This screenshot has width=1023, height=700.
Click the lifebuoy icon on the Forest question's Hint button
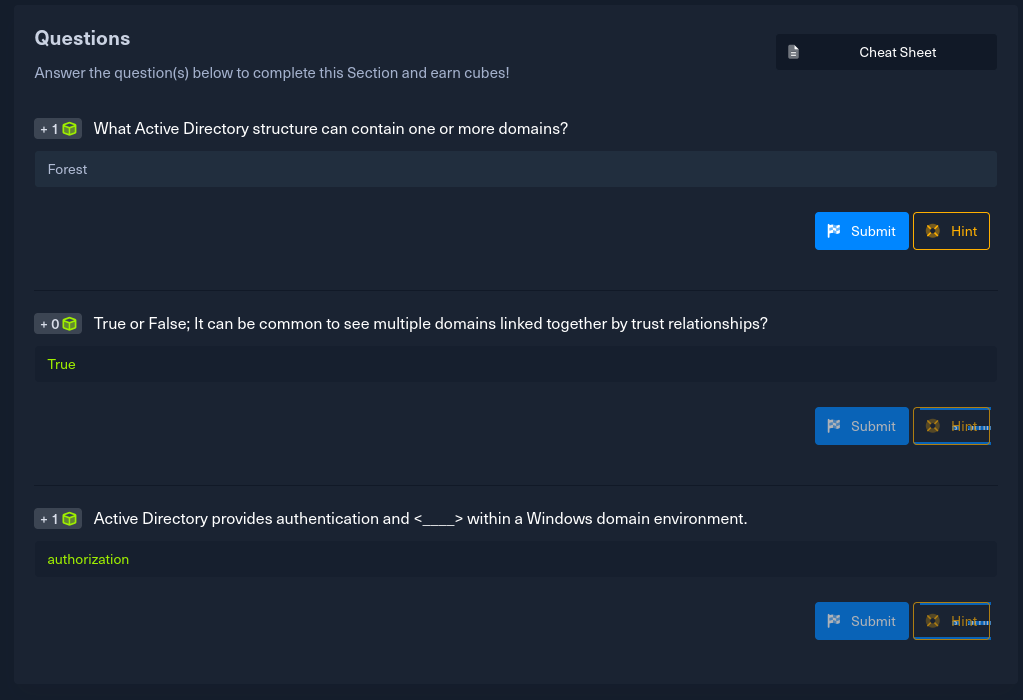(x=933, y=231)
